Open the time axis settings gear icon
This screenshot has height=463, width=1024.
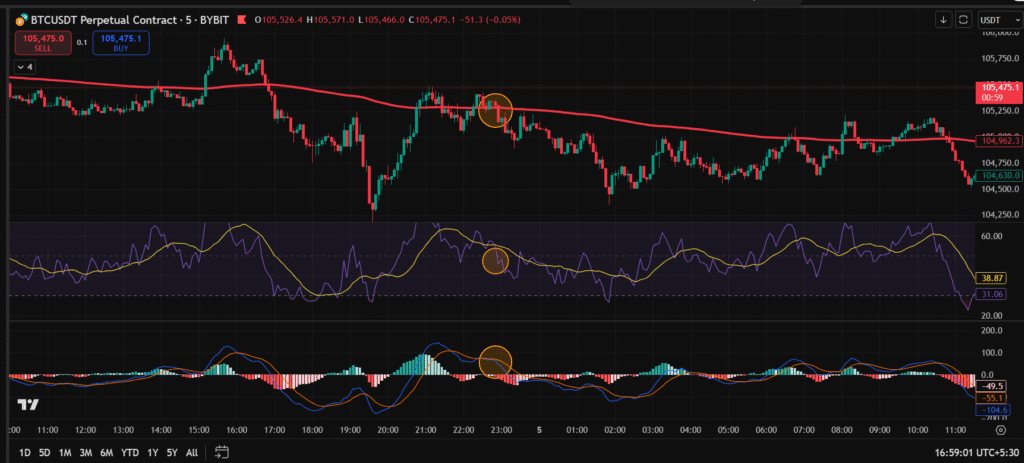coord(1000,430)
